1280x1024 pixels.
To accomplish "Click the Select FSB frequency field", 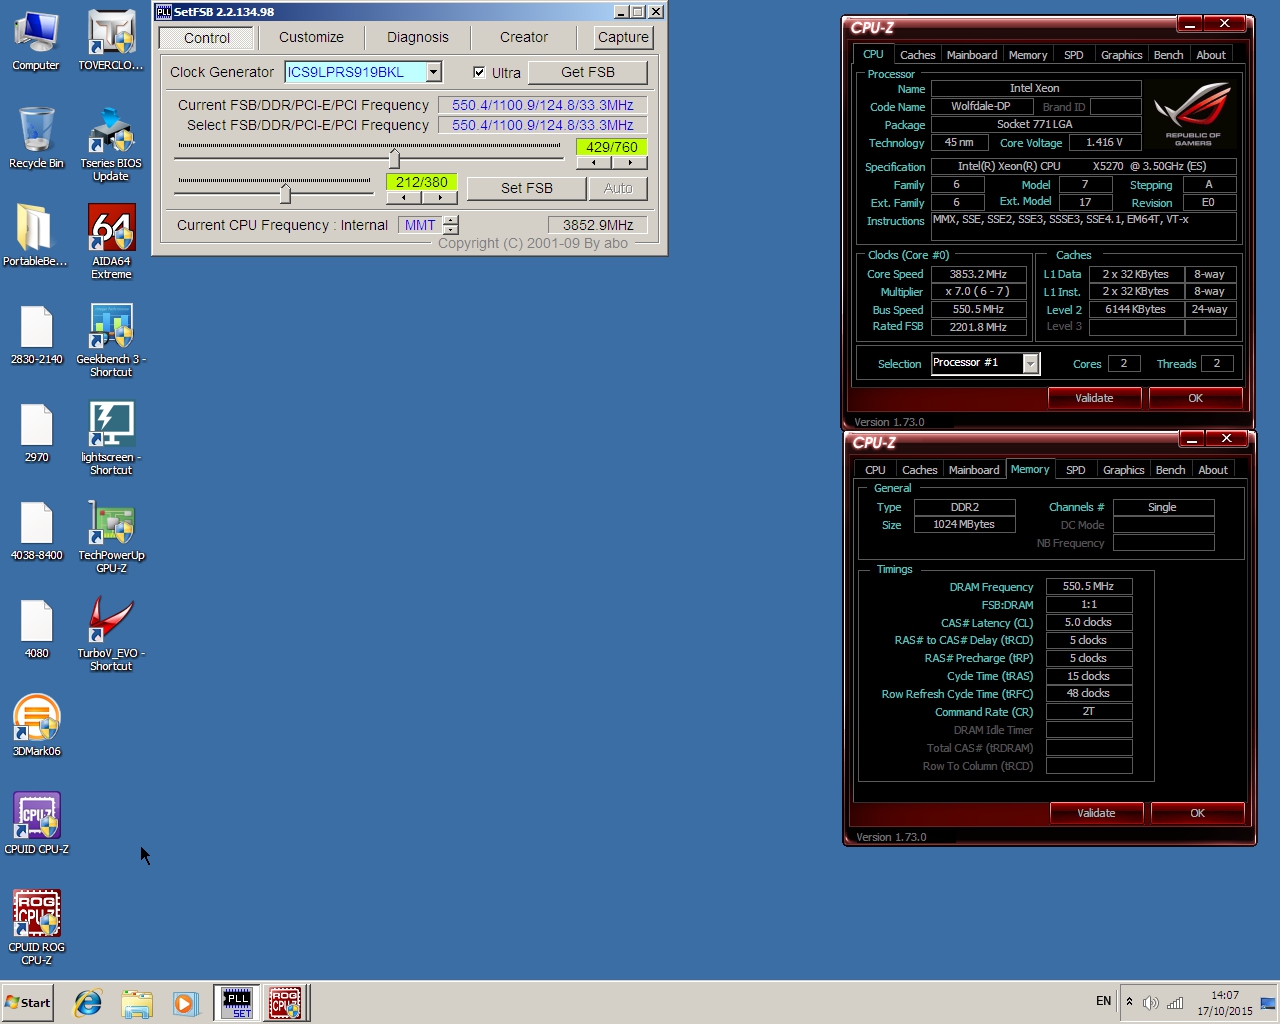I will (x=543, y=125).
